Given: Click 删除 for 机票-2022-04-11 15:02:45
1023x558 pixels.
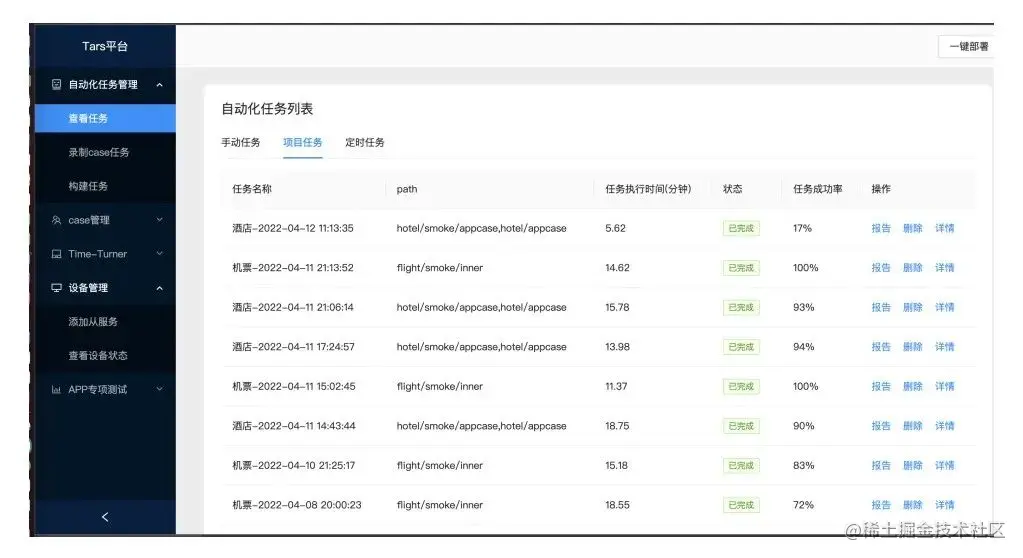Looking at the screenshot, I should point(913,386).
